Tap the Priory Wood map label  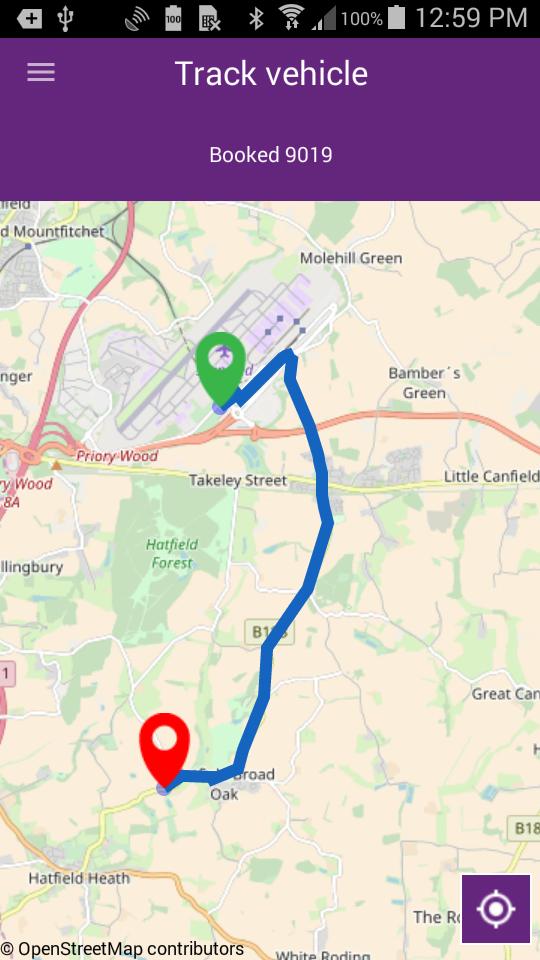pos(117,456)
